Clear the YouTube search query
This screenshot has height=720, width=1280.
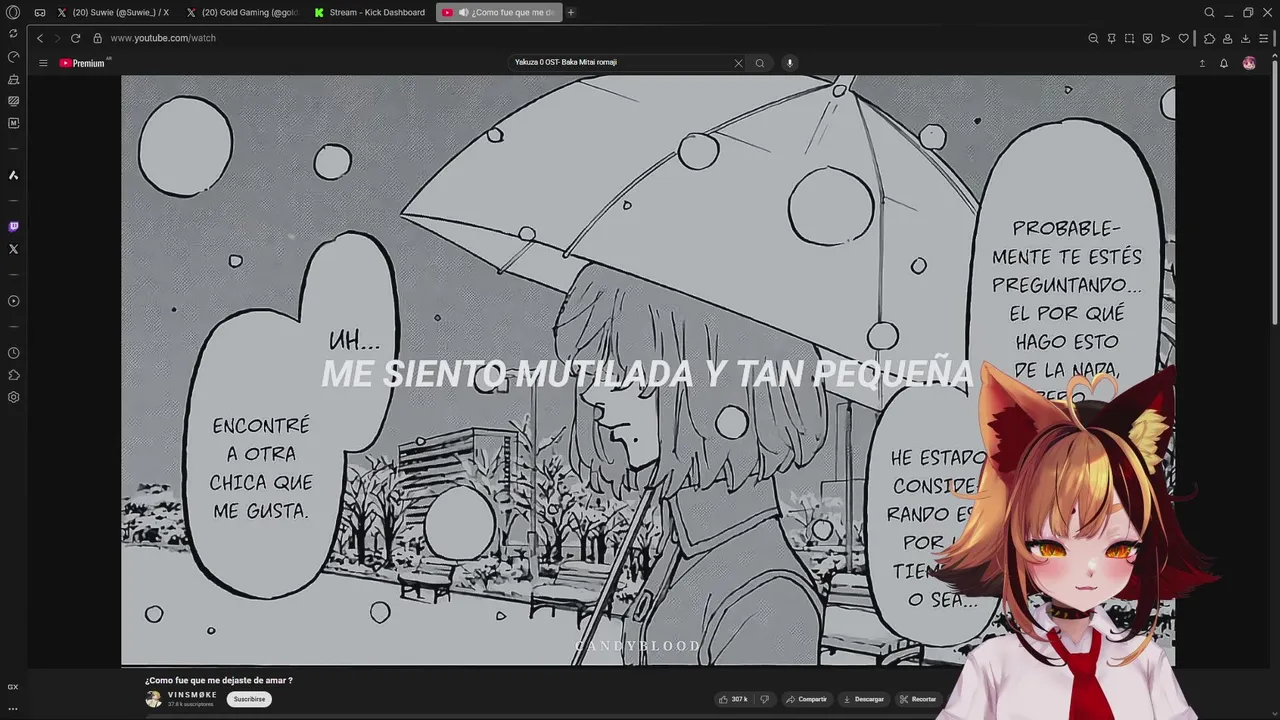pos(738,63)
